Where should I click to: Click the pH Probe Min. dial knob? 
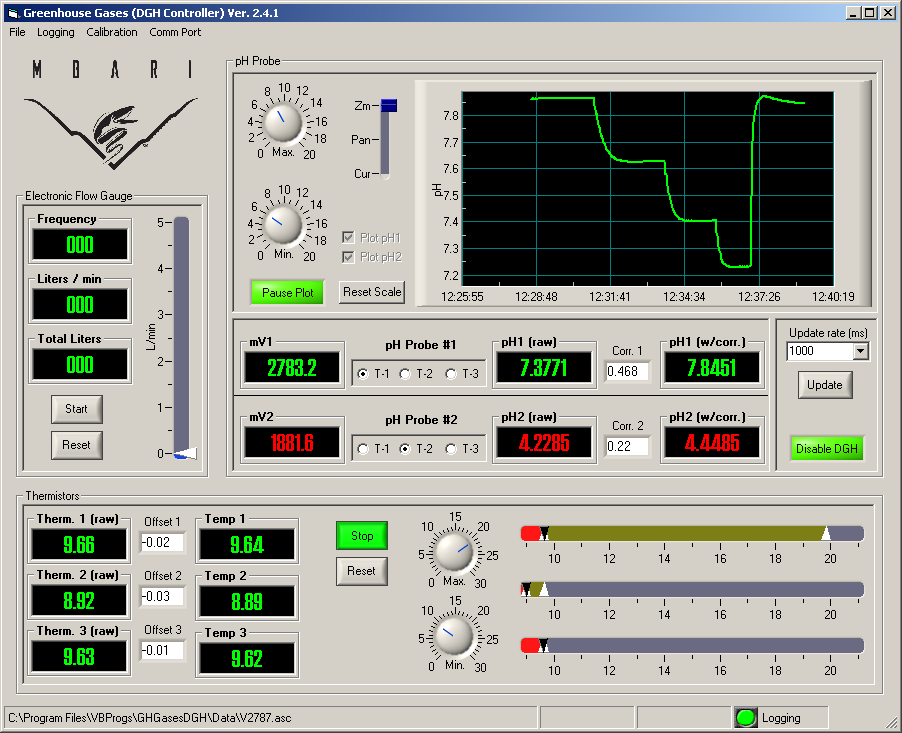coord(282,225)
